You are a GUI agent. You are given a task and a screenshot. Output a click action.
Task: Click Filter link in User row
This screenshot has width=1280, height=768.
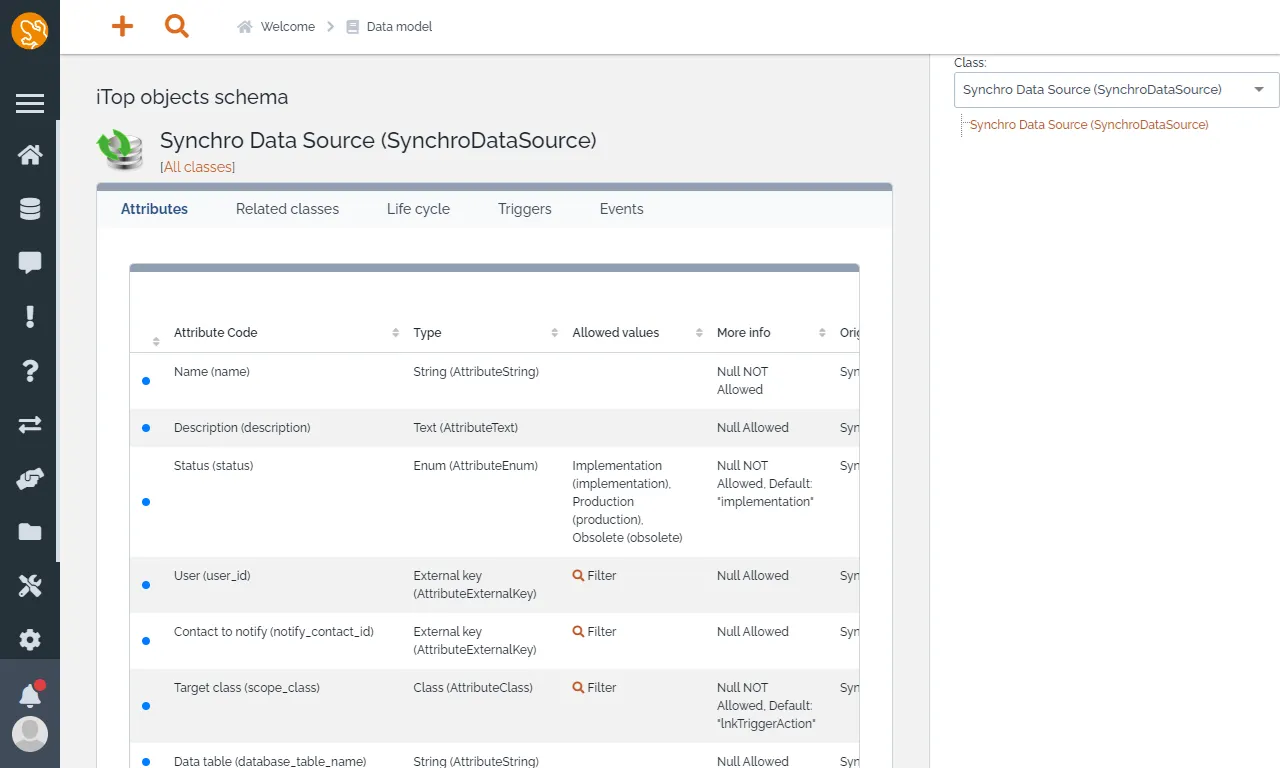[x=595, y=576]
